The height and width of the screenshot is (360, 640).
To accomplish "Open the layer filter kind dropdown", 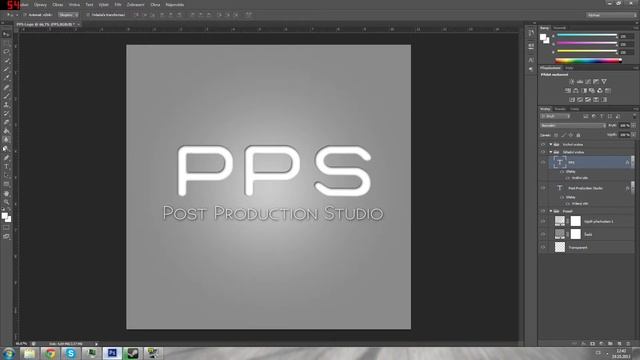I will tap(555, 116).
